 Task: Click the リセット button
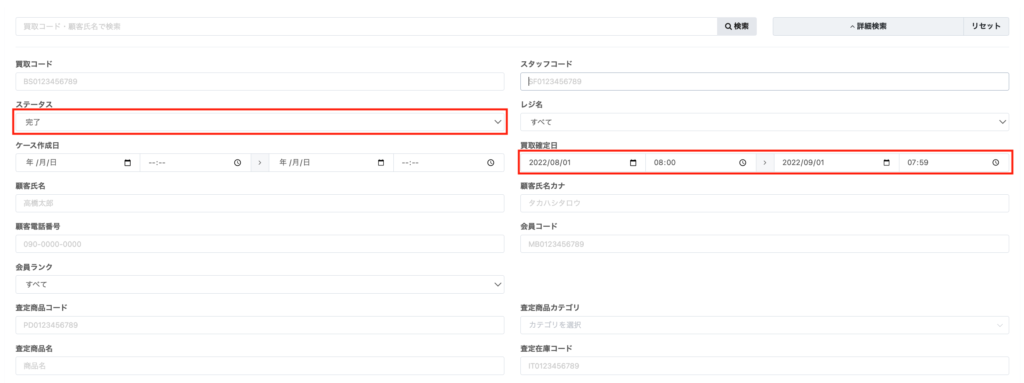click(x=985, y=26)
